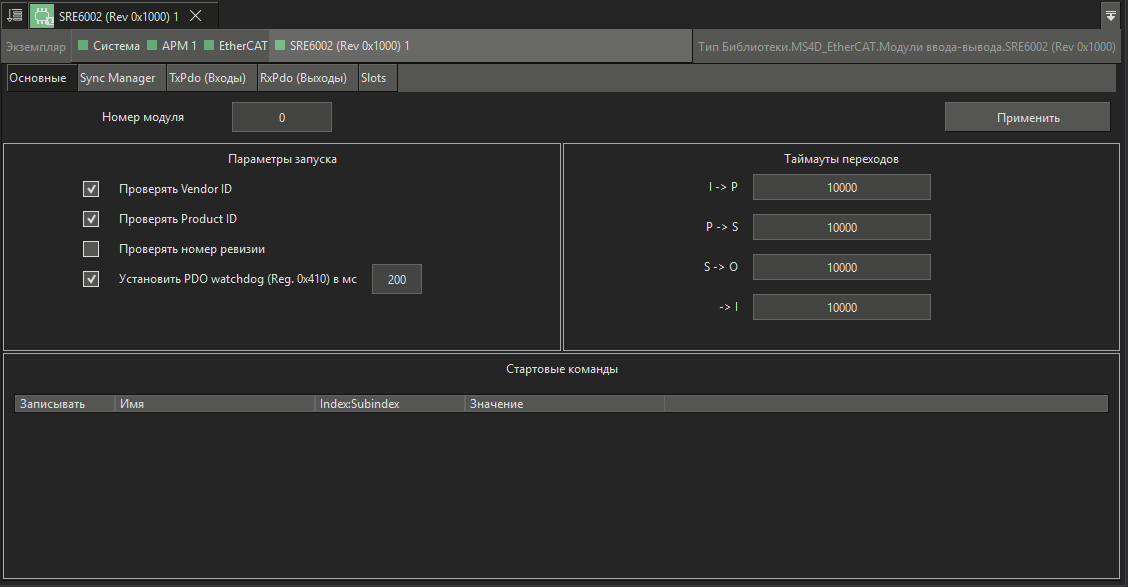Click the green square icon next to Система

pos(83,45)
